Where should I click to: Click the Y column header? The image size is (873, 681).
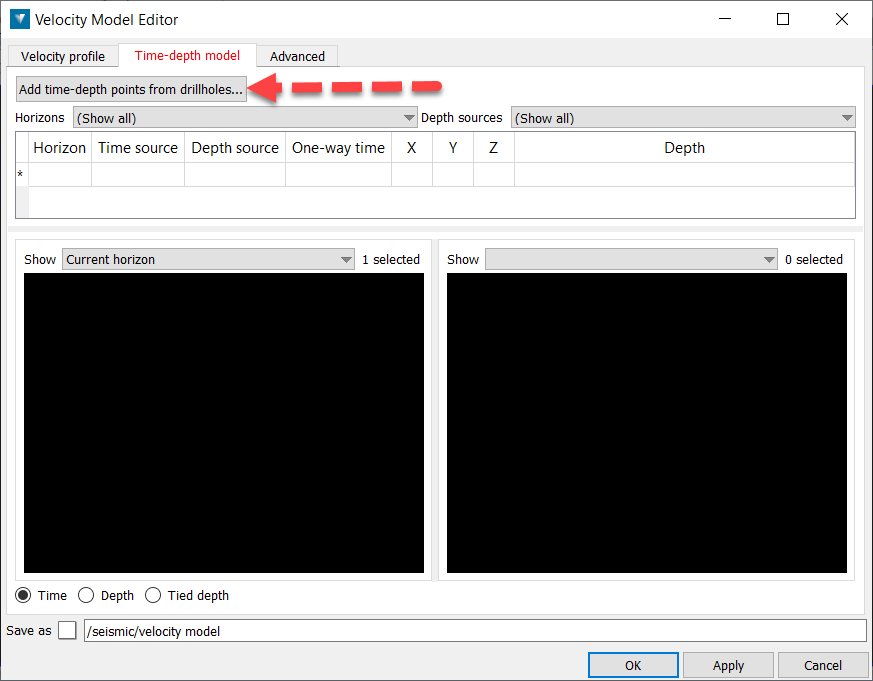(x=453, y=148)
